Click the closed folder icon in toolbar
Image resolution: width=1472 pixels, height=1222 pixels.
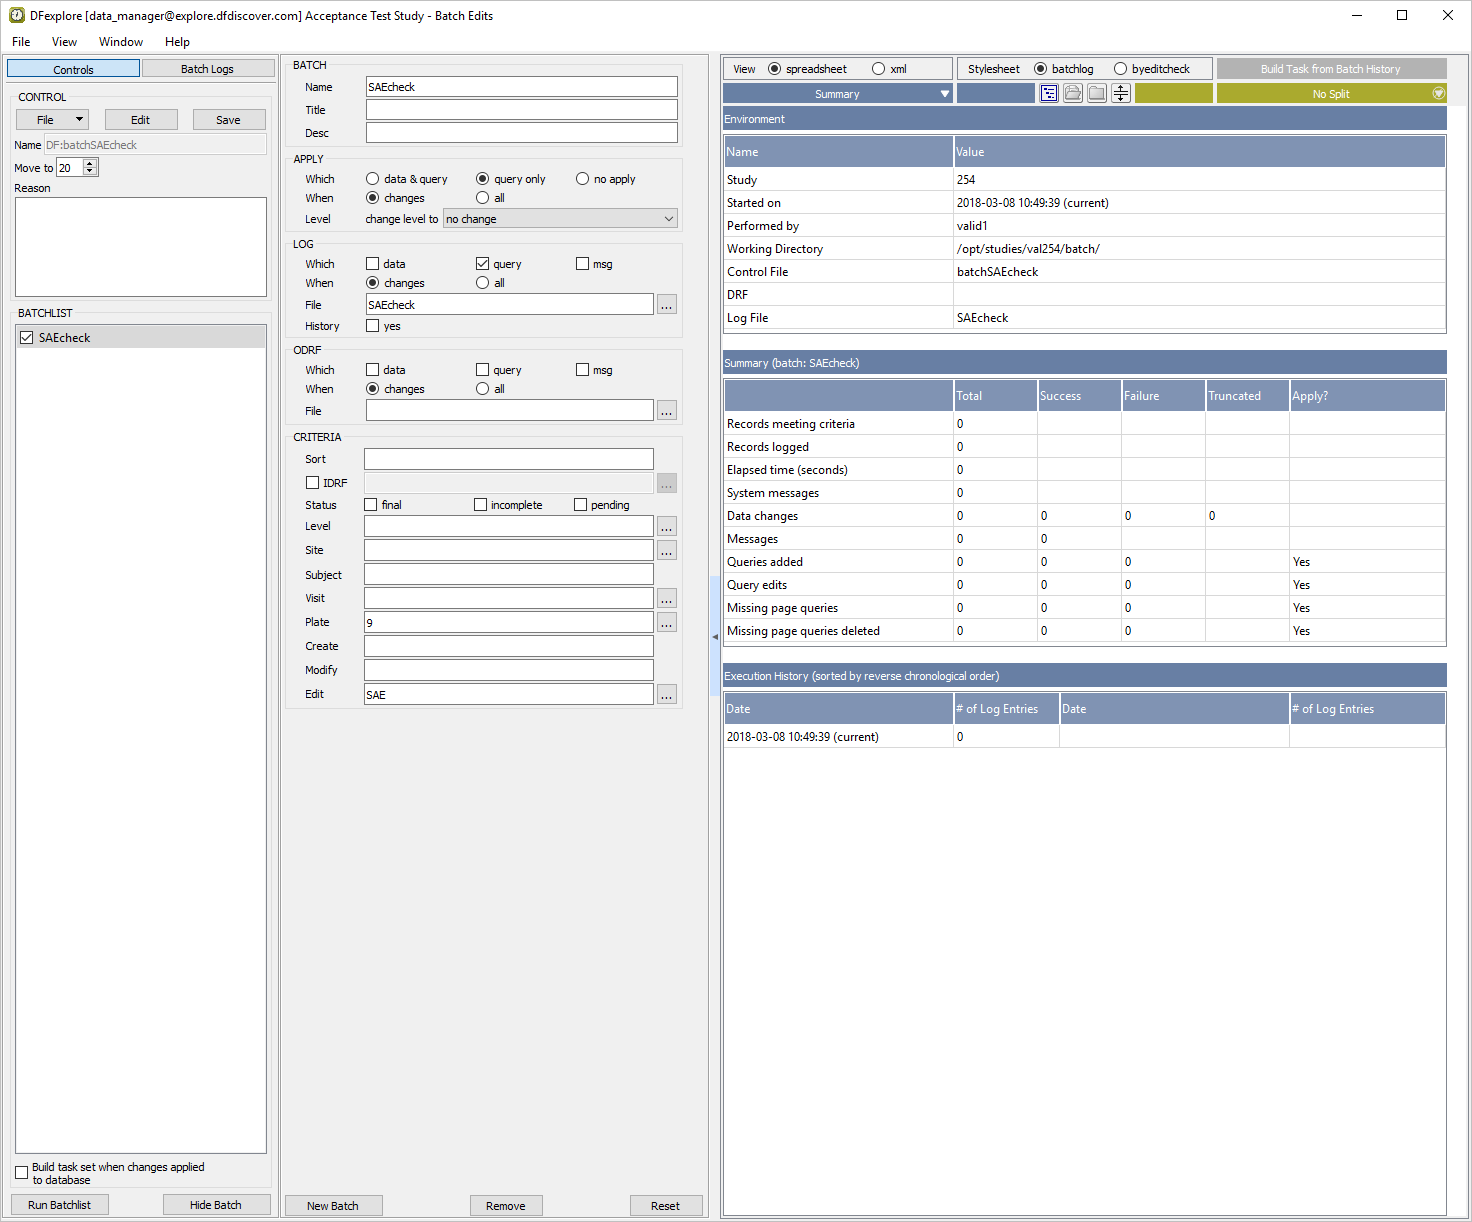coord(1097,94)
